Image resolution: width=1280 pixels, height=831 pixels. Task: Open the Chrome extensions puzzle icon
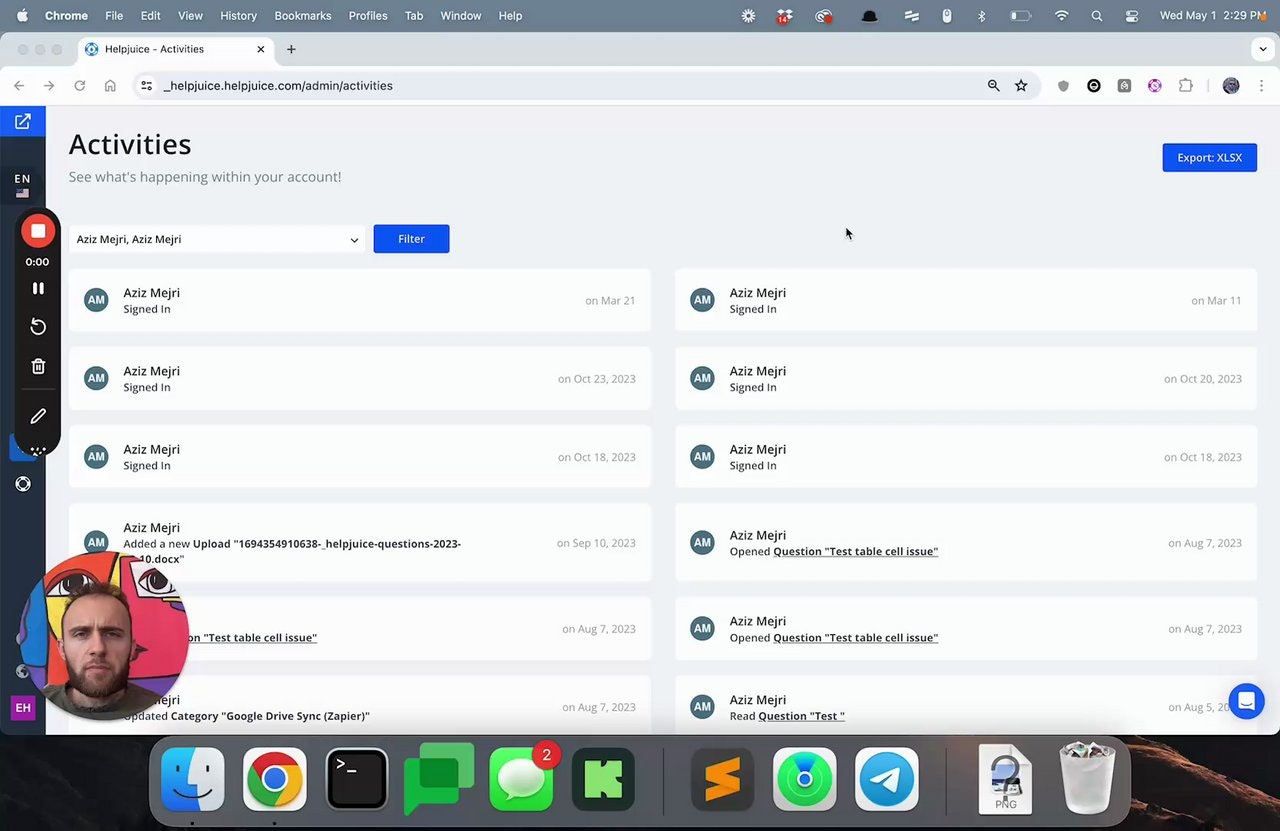tap(1186, 86)
